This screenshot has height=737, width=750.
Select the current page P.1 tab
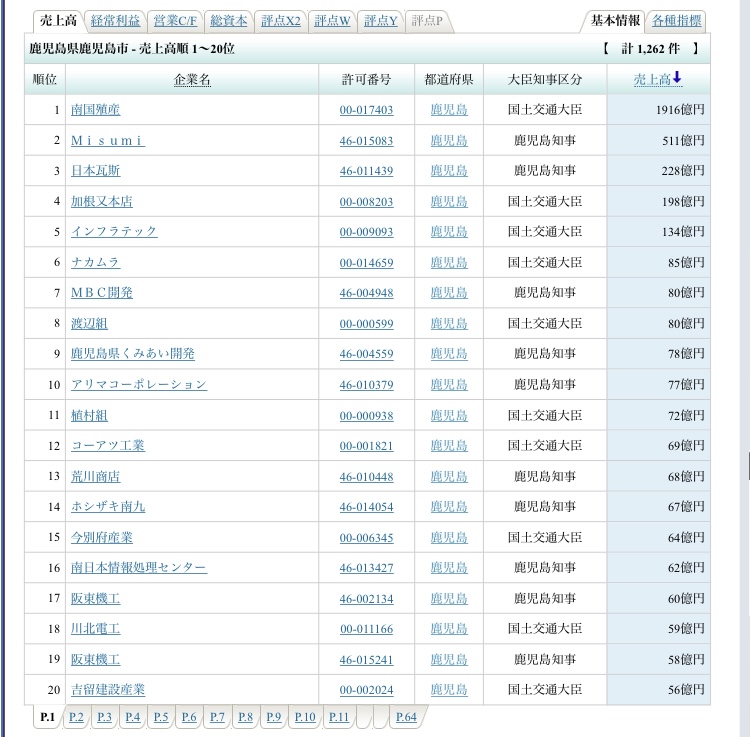tap(48, 717)
